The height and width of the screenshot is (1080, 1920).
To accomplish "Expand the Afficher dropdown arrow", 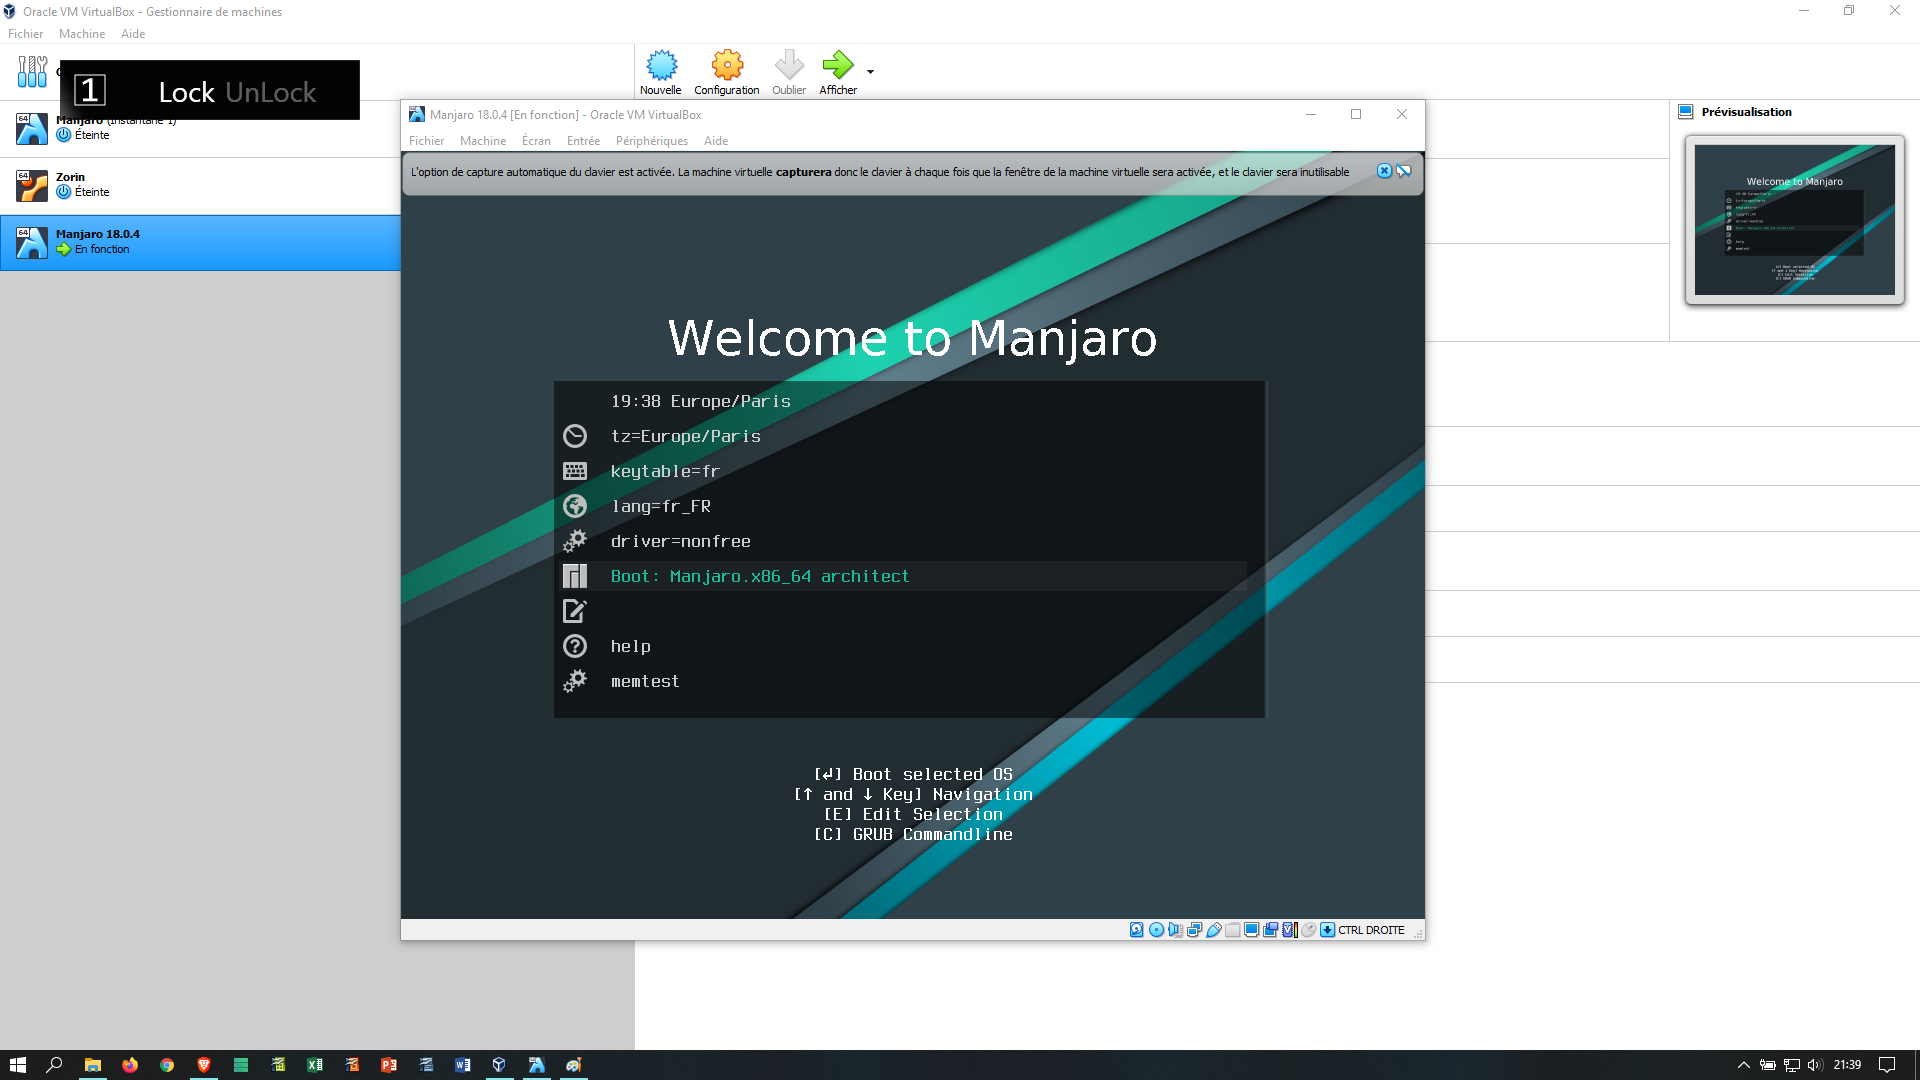I will 870,72.
